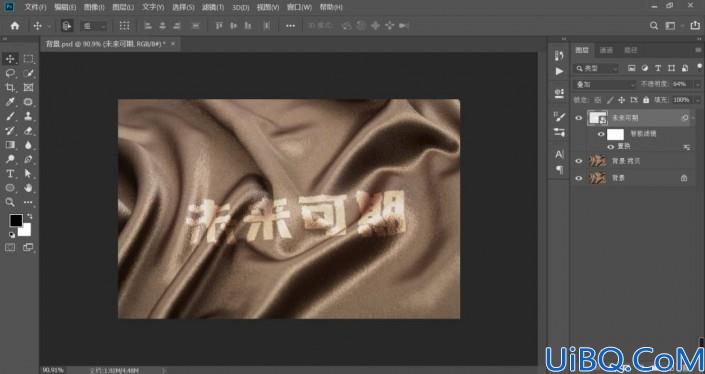This screenshot has width=705, height=374.
Task: Open the Fill slider dropdown arrow
Action: [x=697, y=100]
